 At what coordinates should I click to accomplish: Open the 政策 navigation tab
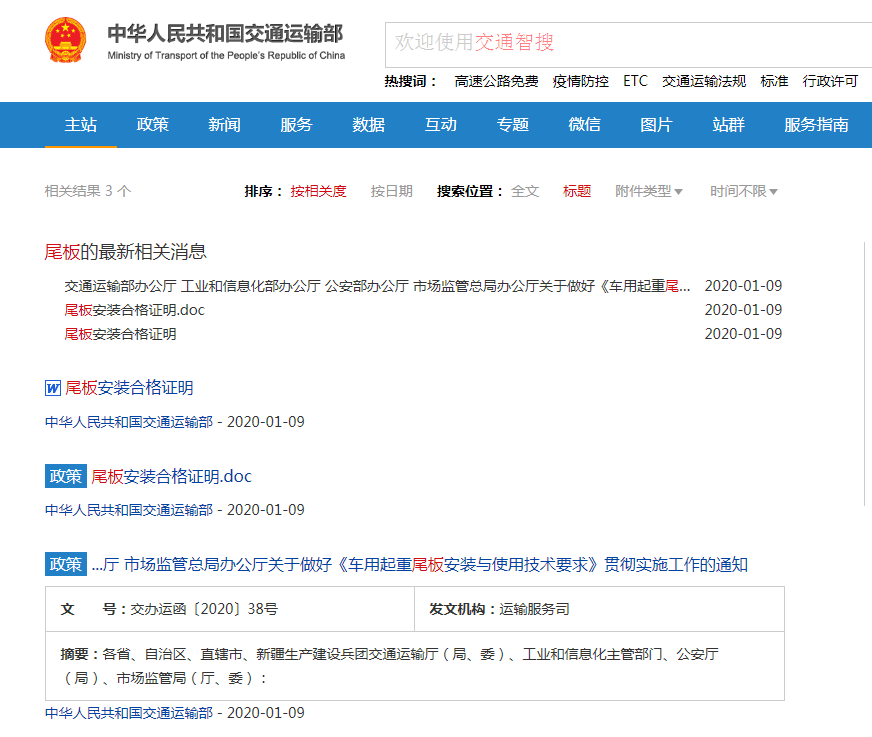pos(153,125)
